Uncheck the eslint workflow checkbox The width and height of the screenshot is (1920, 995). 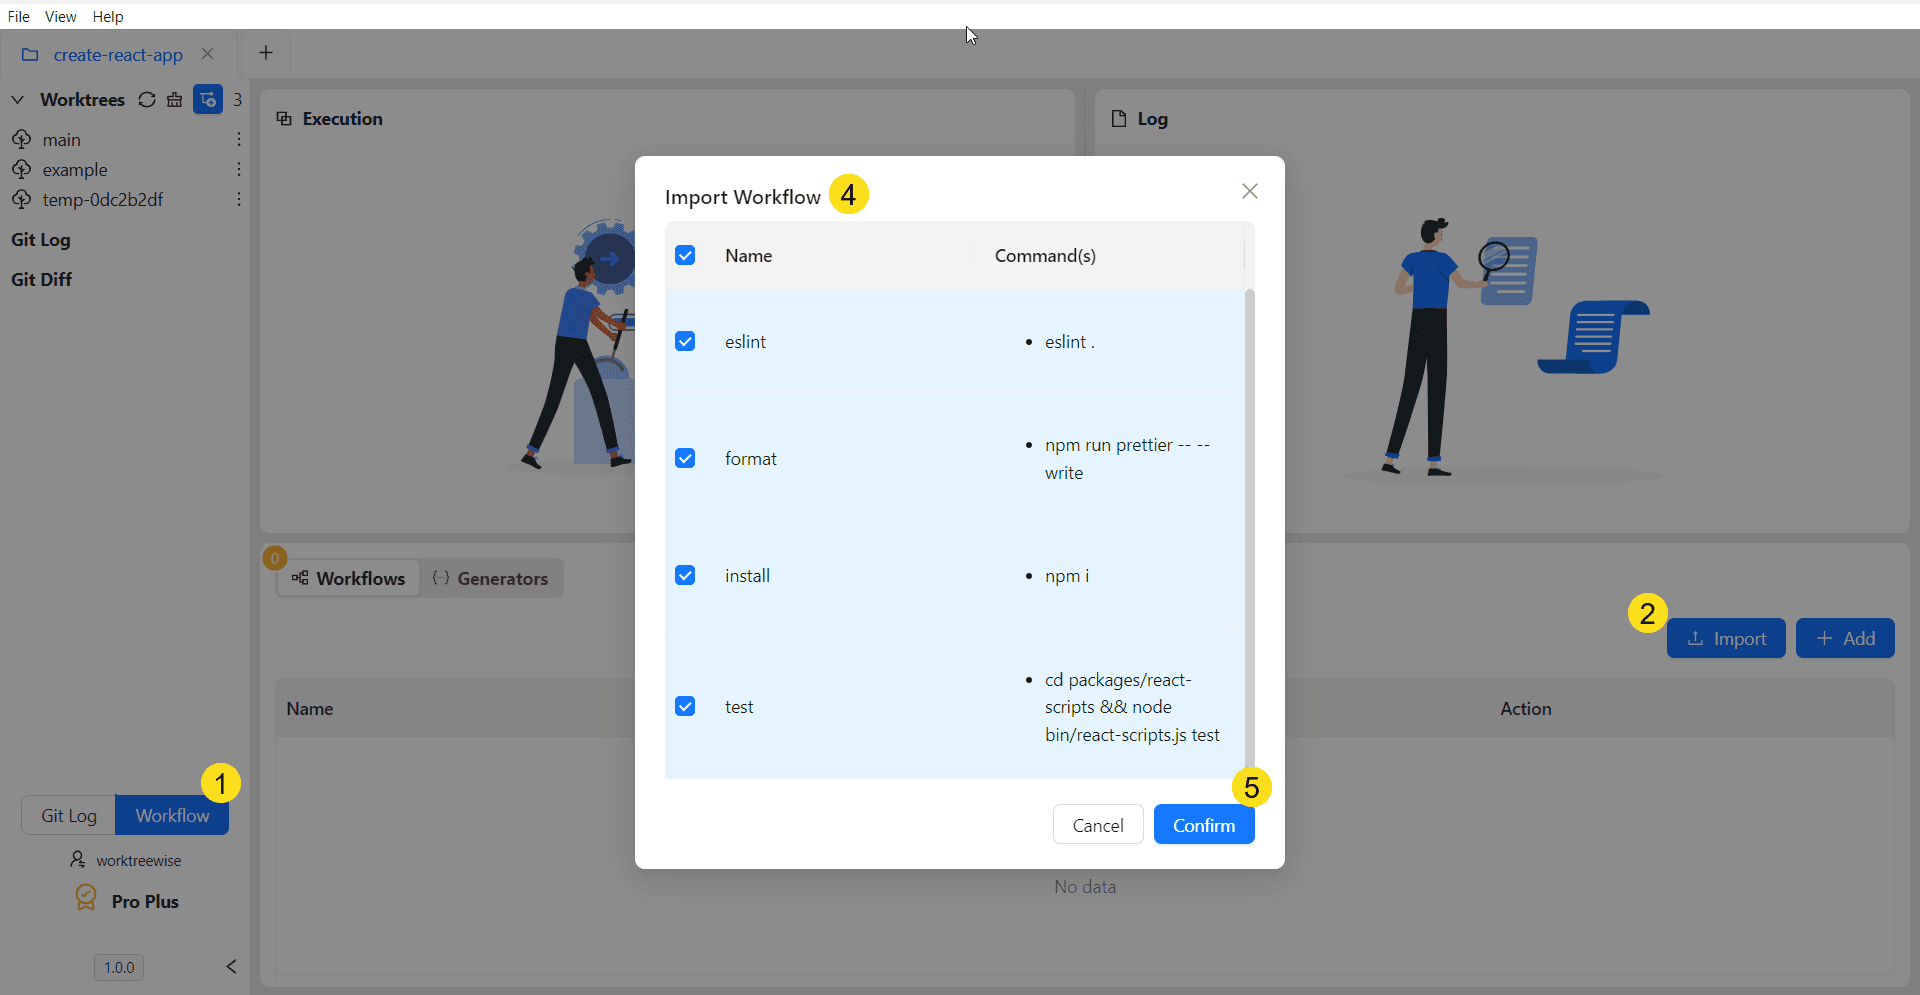[x=685, y=342]
